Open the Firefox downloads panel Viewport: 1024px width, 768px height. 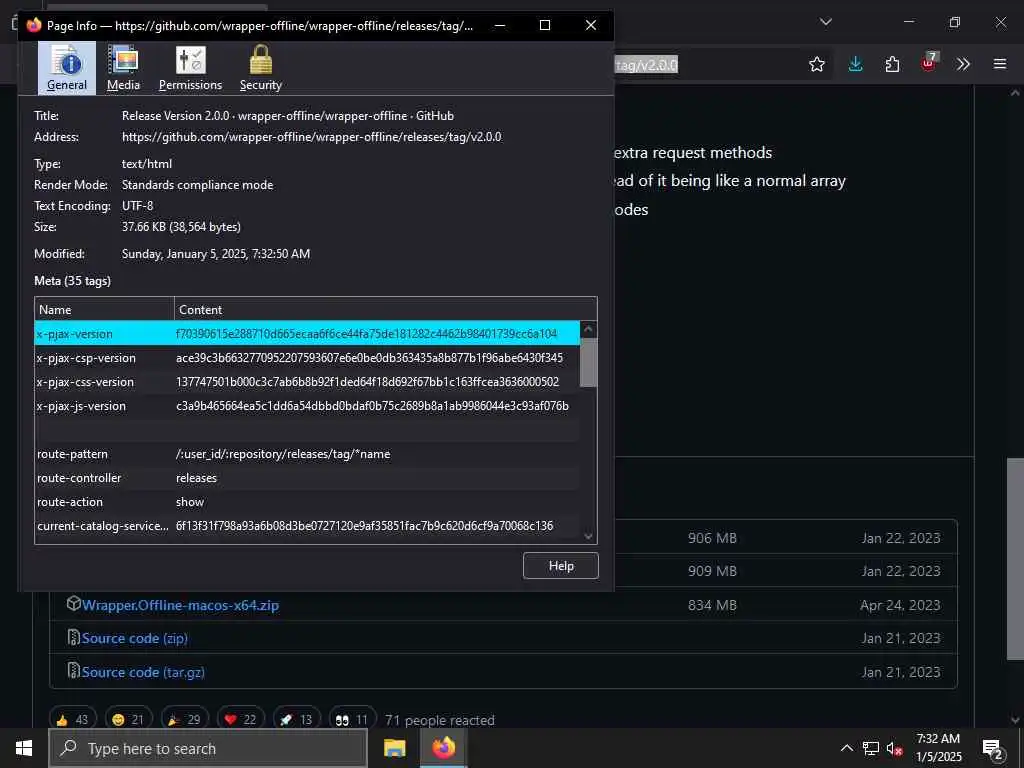click(x=855, y=64)
